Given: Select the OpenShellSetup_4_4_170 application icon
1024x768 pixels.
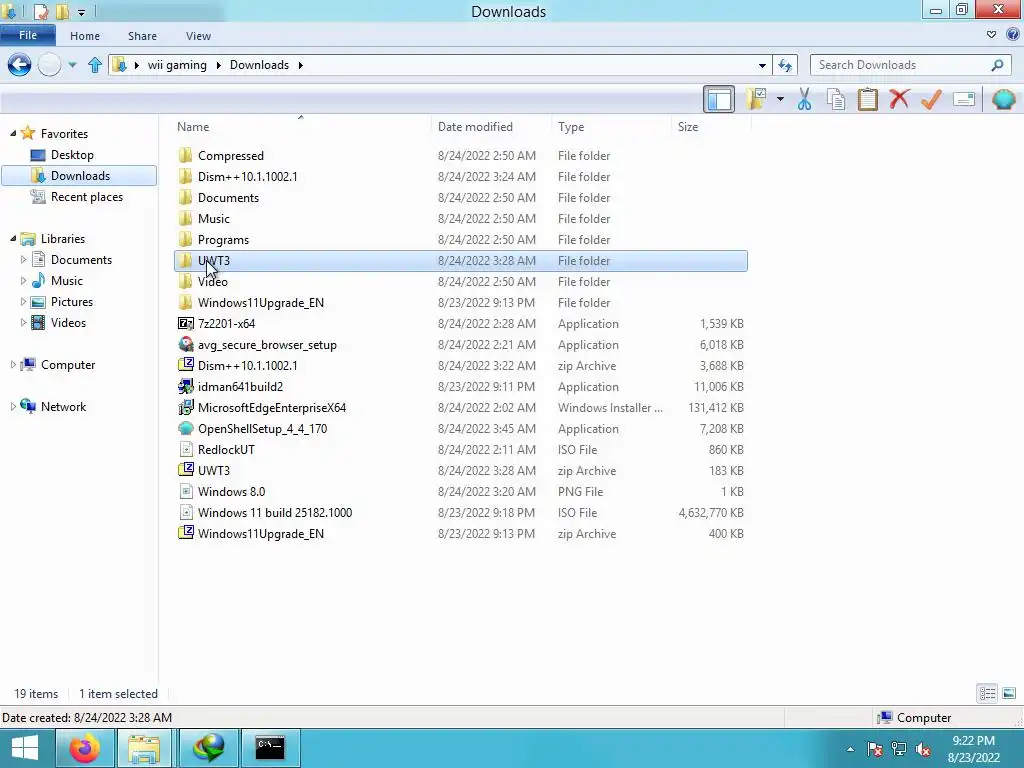Looking at the screenshot, I should tap(185, 428).
